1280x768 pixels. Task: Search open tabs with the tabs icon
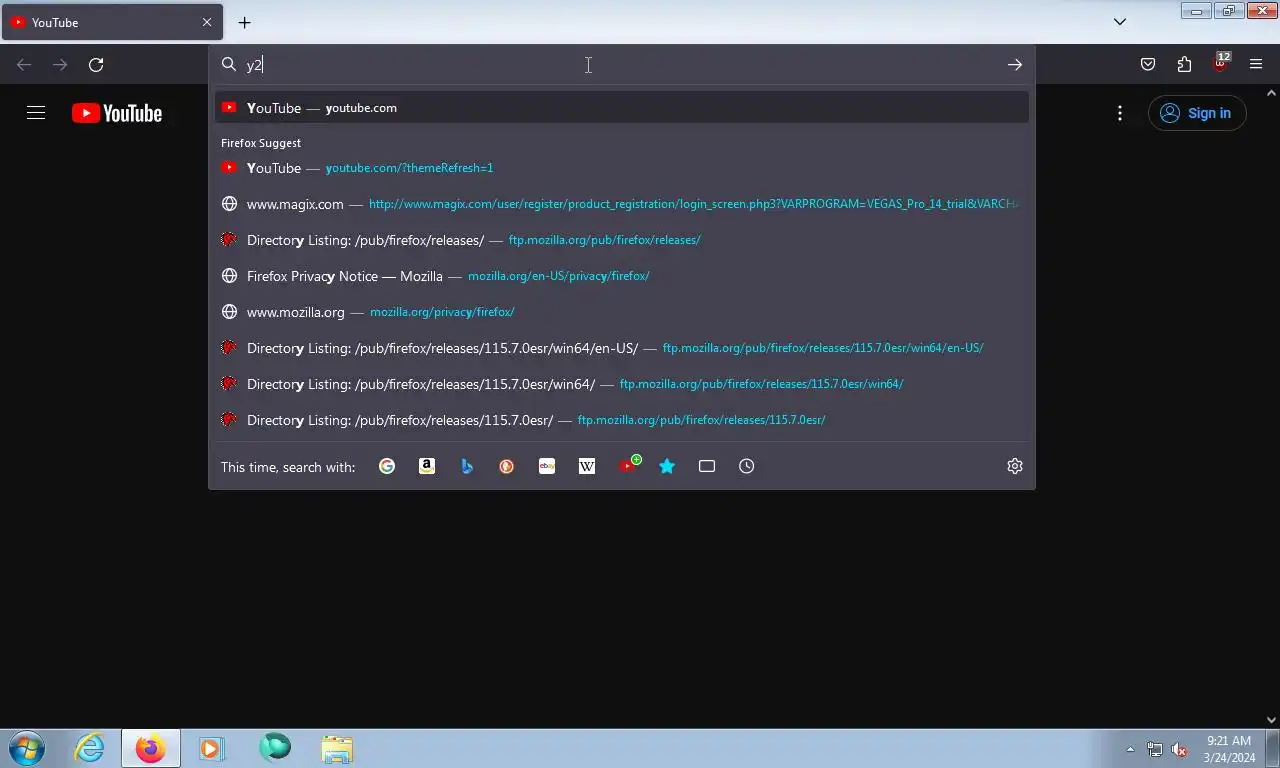[x=707, y=466]
